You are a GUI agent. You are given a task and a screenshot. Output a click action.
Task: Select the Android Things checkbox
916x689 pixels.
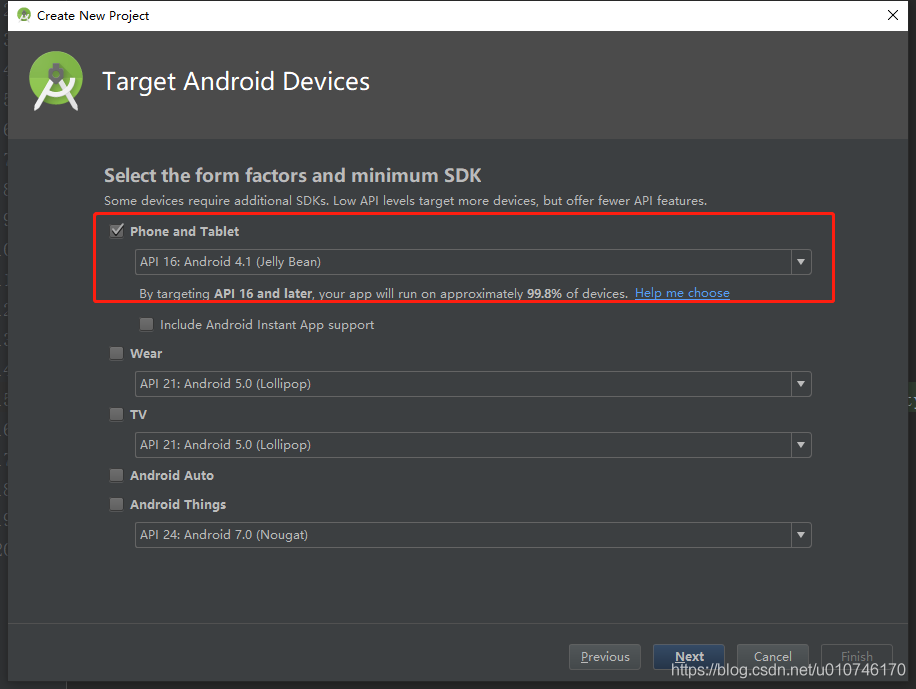pos(117,504)
